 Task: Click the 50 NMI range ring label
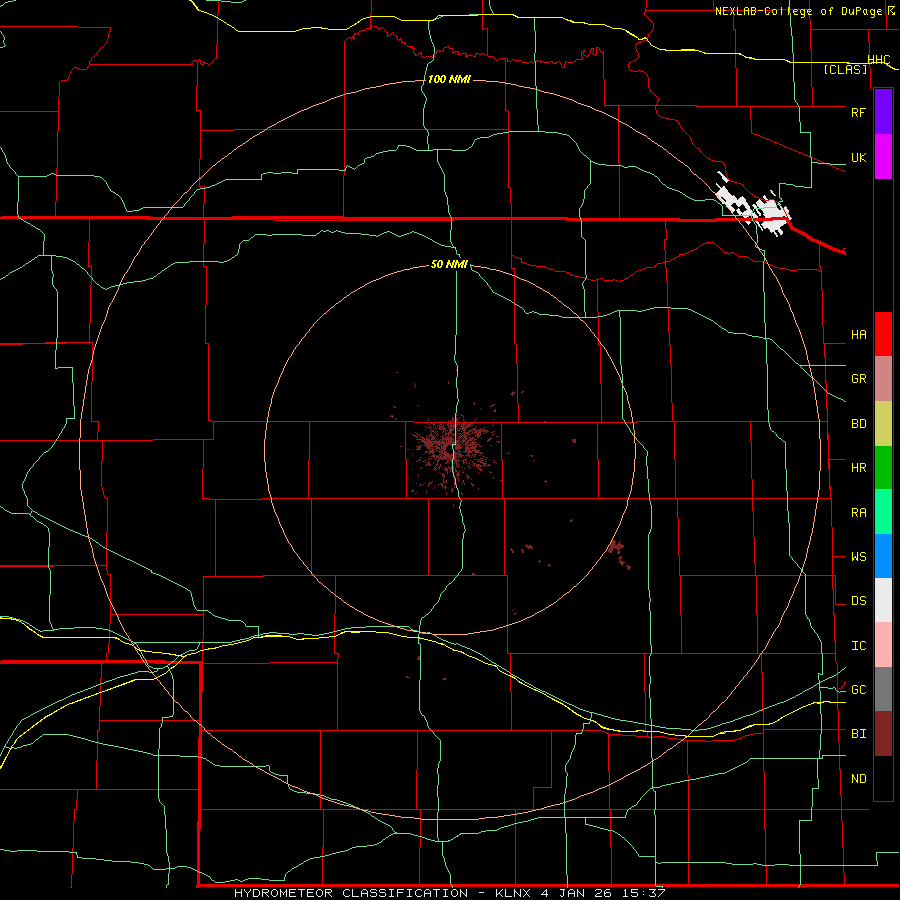[449, 264]
